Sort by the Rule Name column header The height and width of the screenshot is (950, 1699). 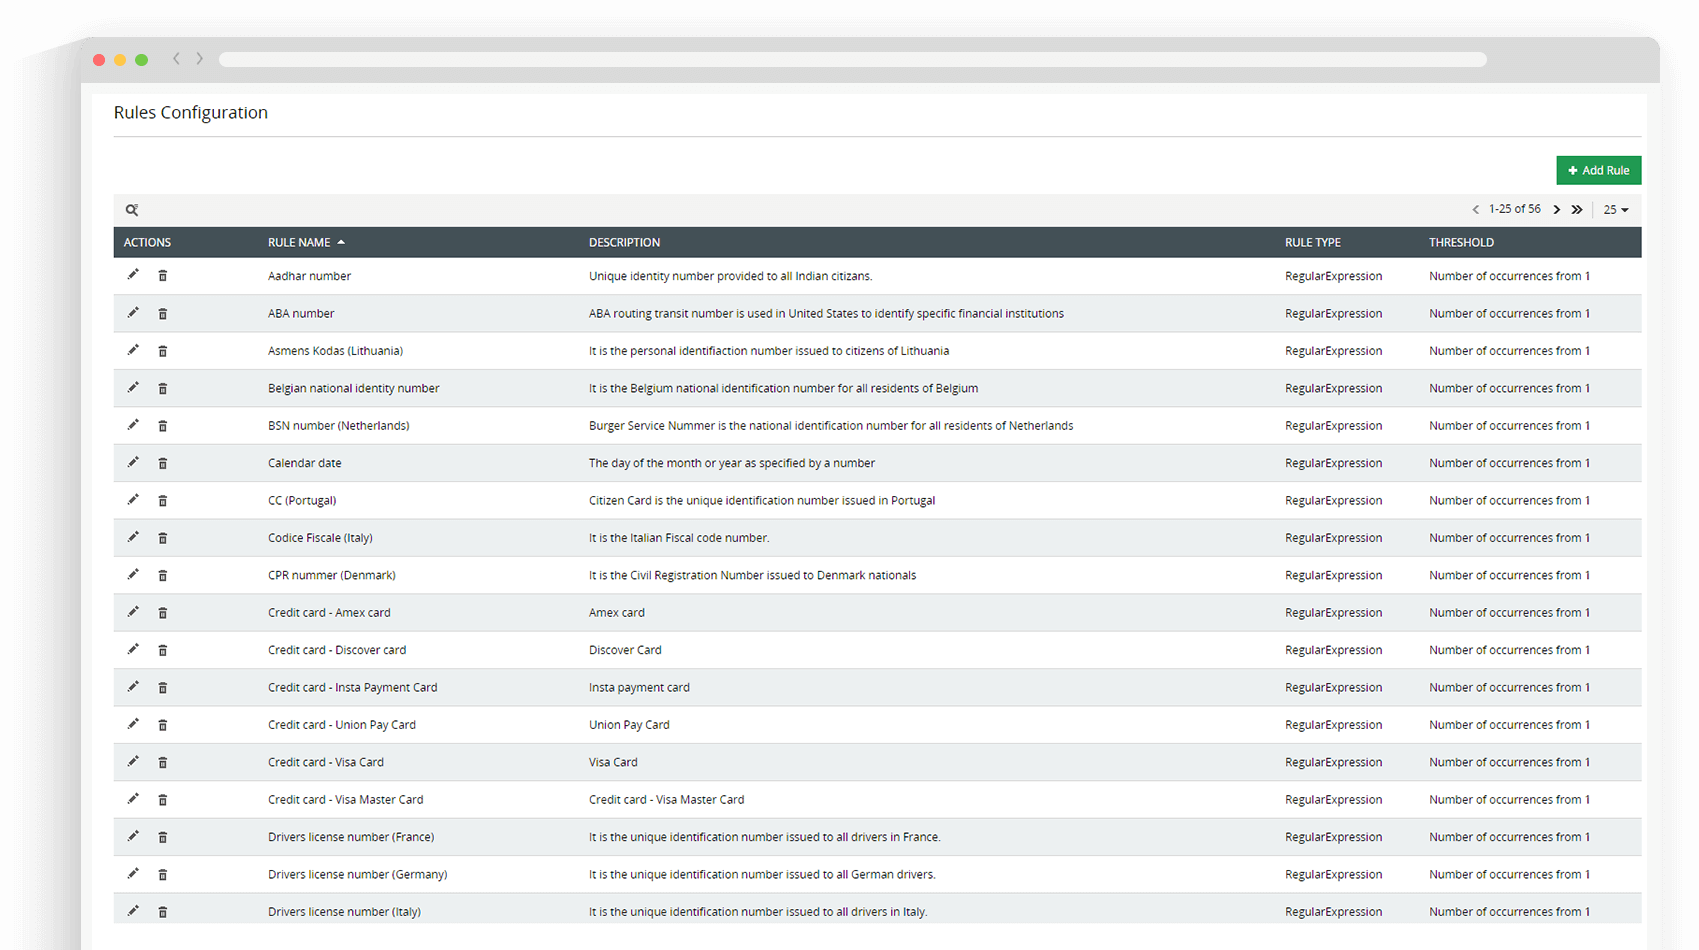(x=299, y=243)
